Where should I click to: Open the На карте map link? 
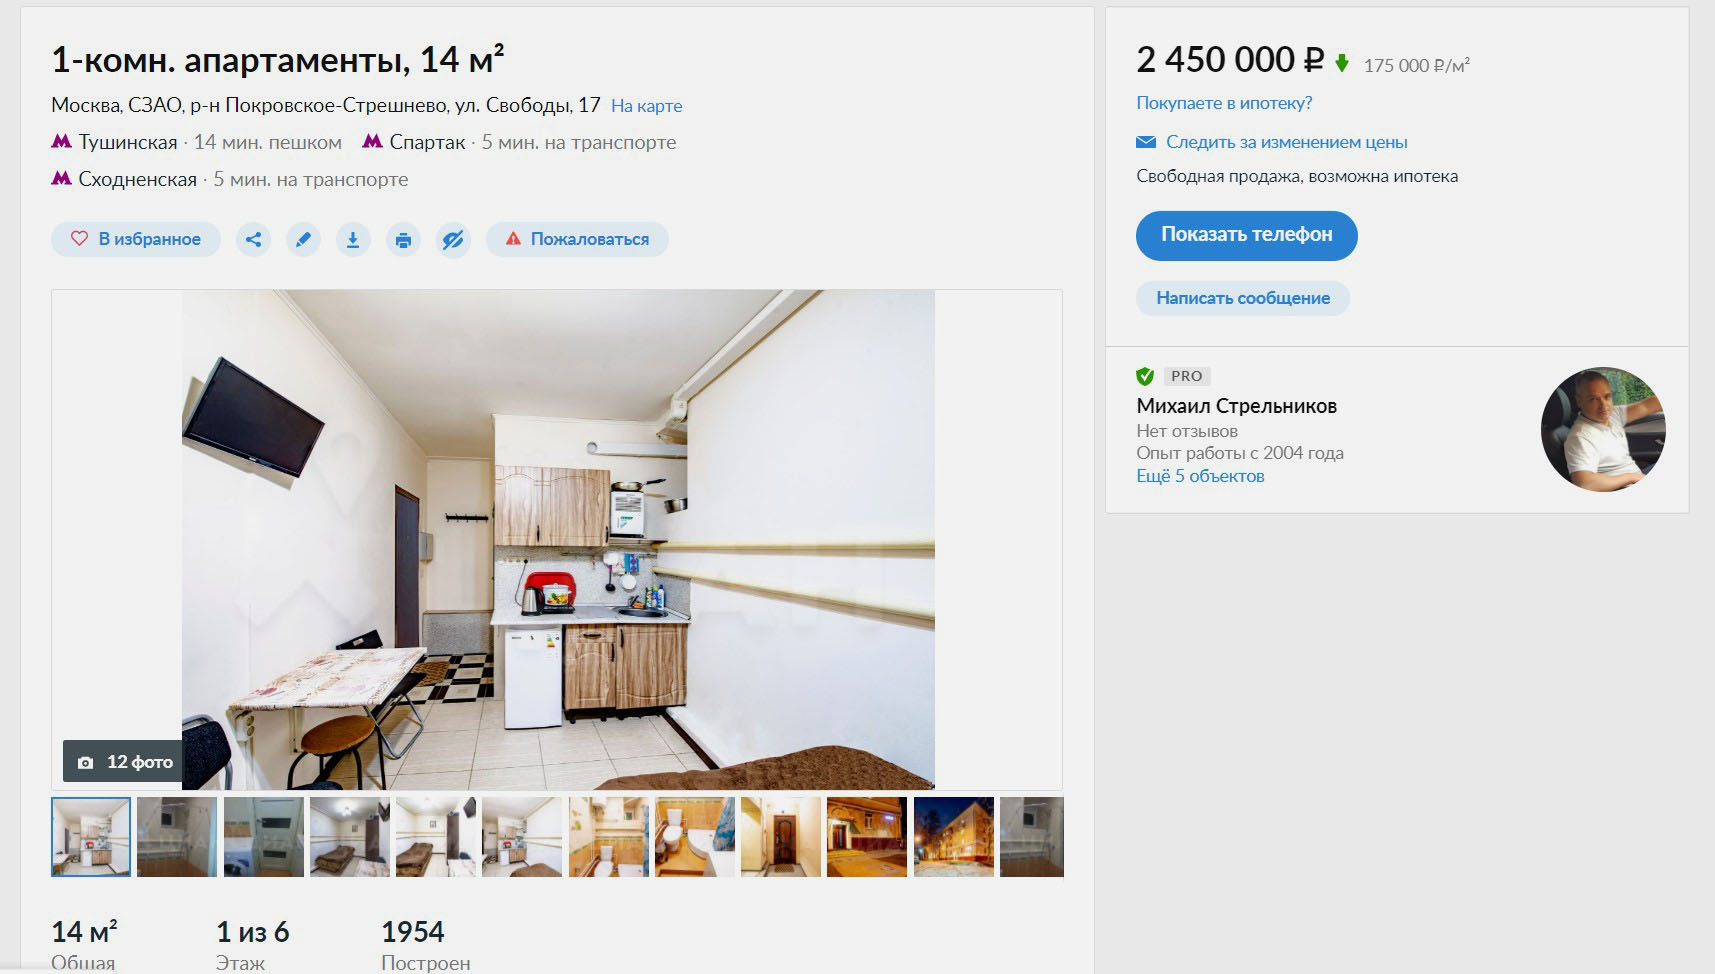[646, 106]
